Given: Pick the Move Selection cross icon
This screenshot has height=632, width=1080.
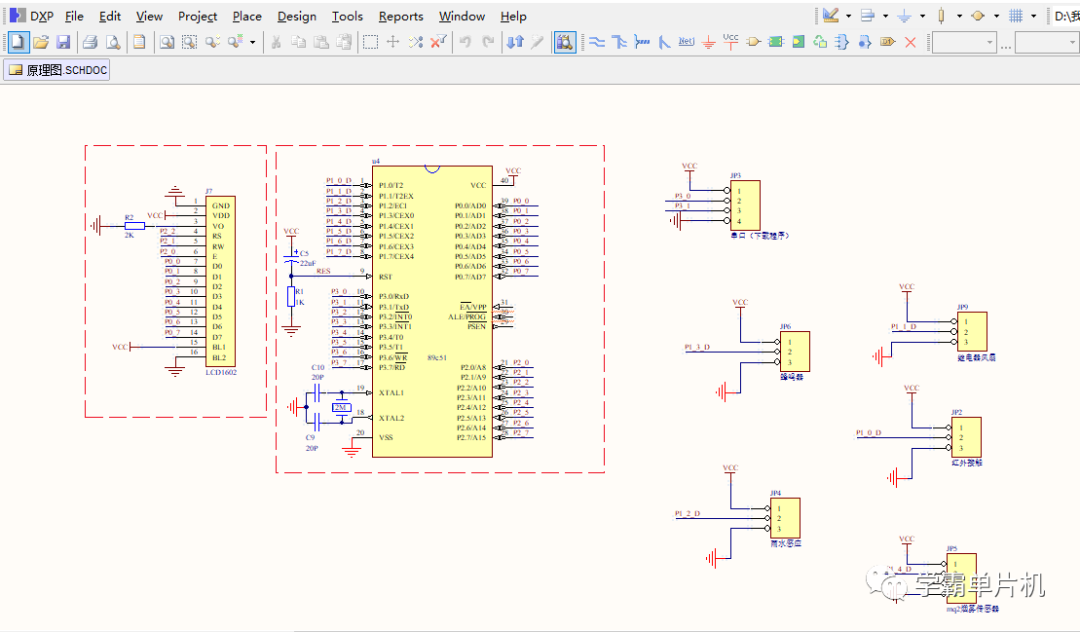Looking at the screenshot, I should [x=393, y=42].
